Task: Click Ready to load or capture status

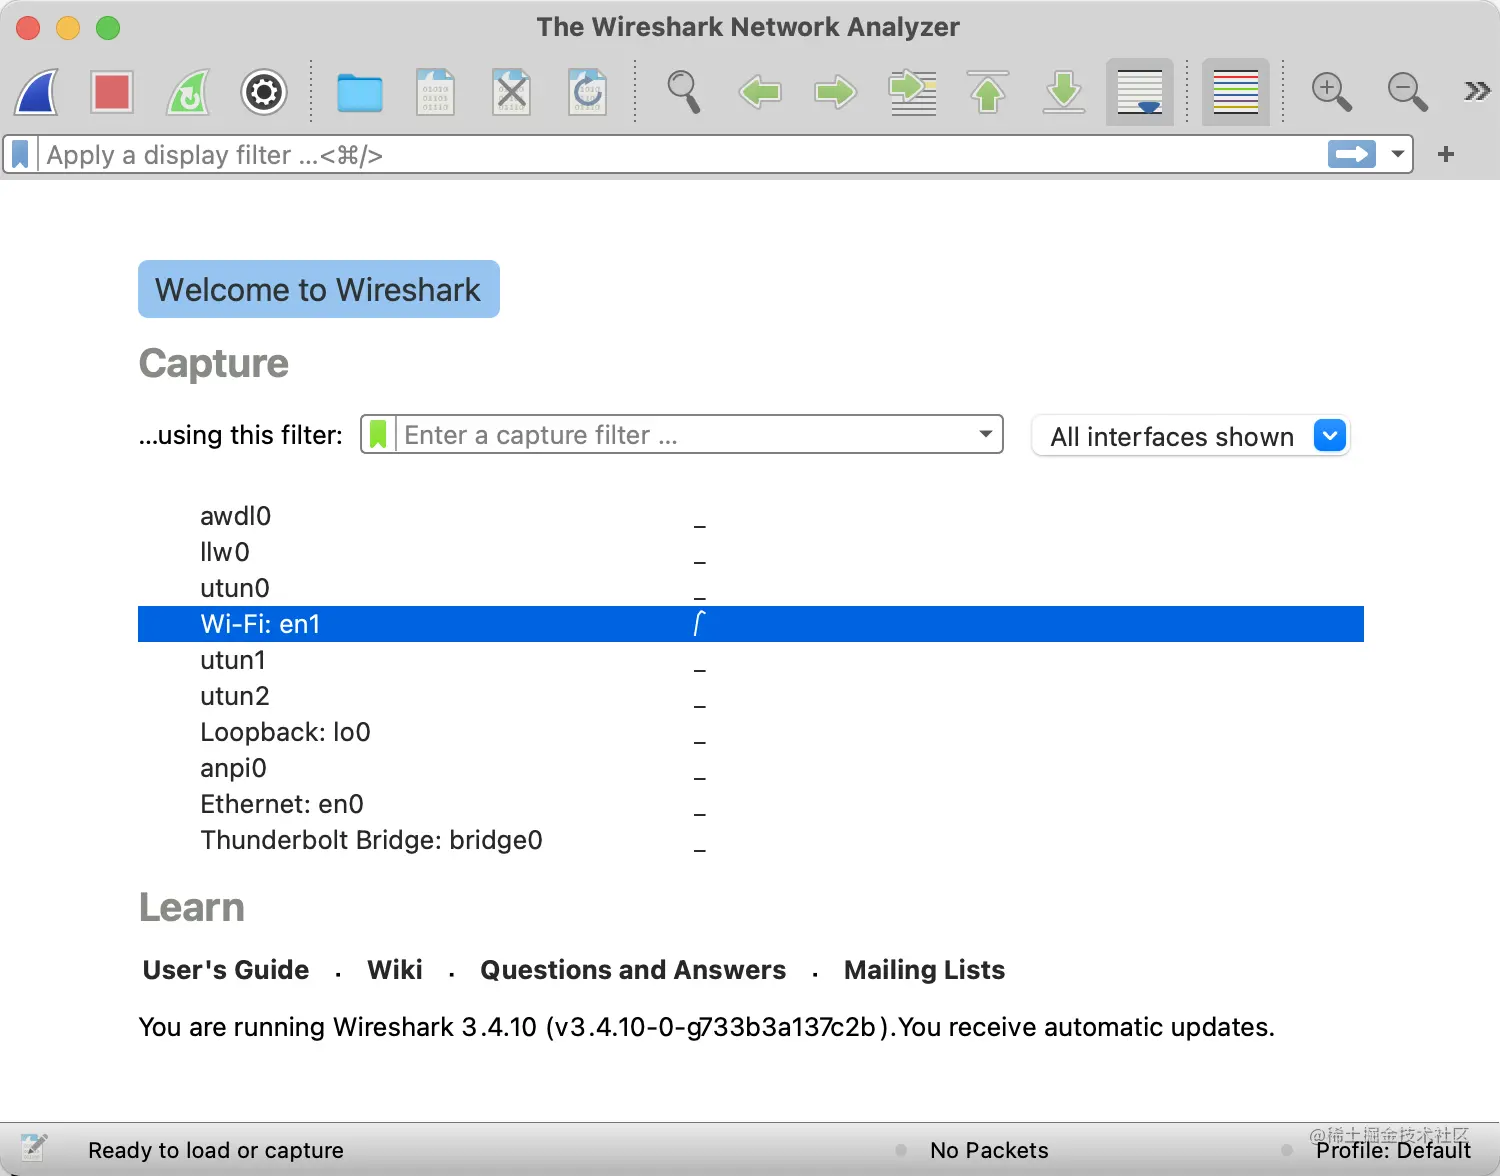Action: [x=216, y=1150]
